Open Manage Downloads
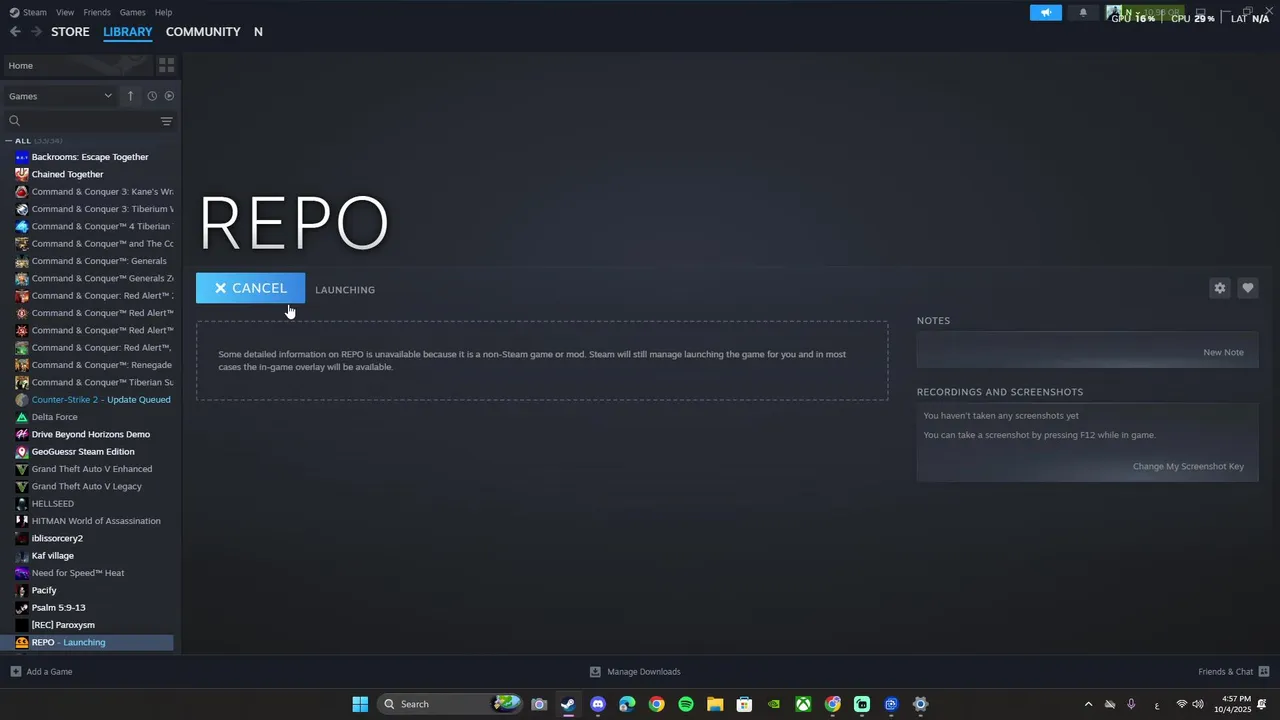Image resolution: width=1280 pixels, height=720 pixels. [635, 672]
